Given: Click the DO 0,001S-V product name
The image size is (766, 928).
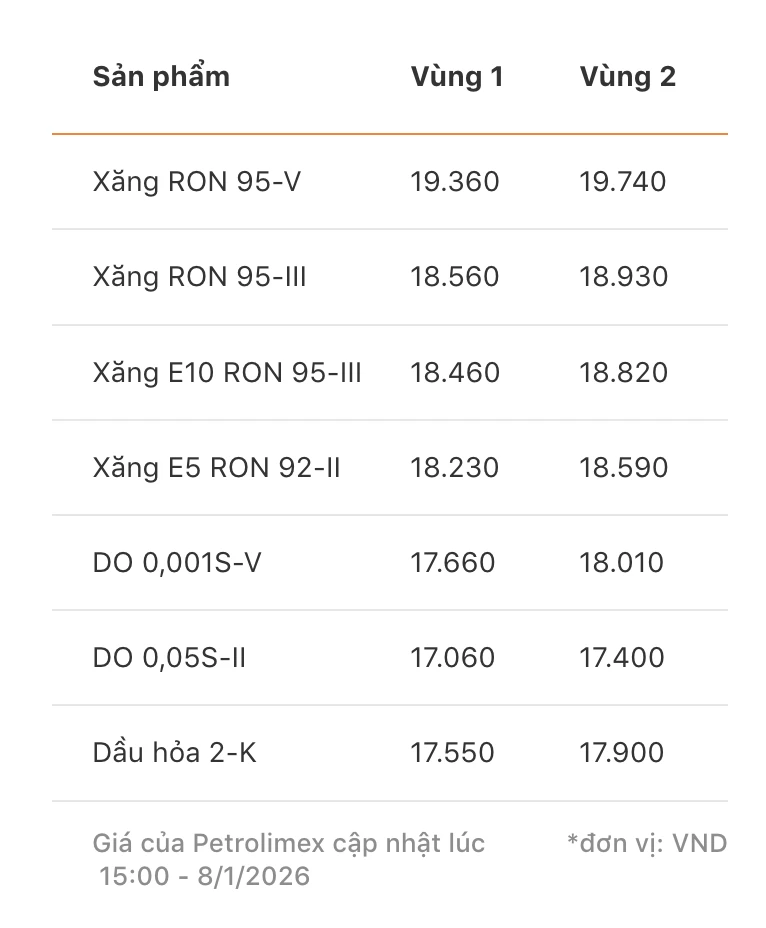Looking at the screenshot, I should (x=177, y=563).
